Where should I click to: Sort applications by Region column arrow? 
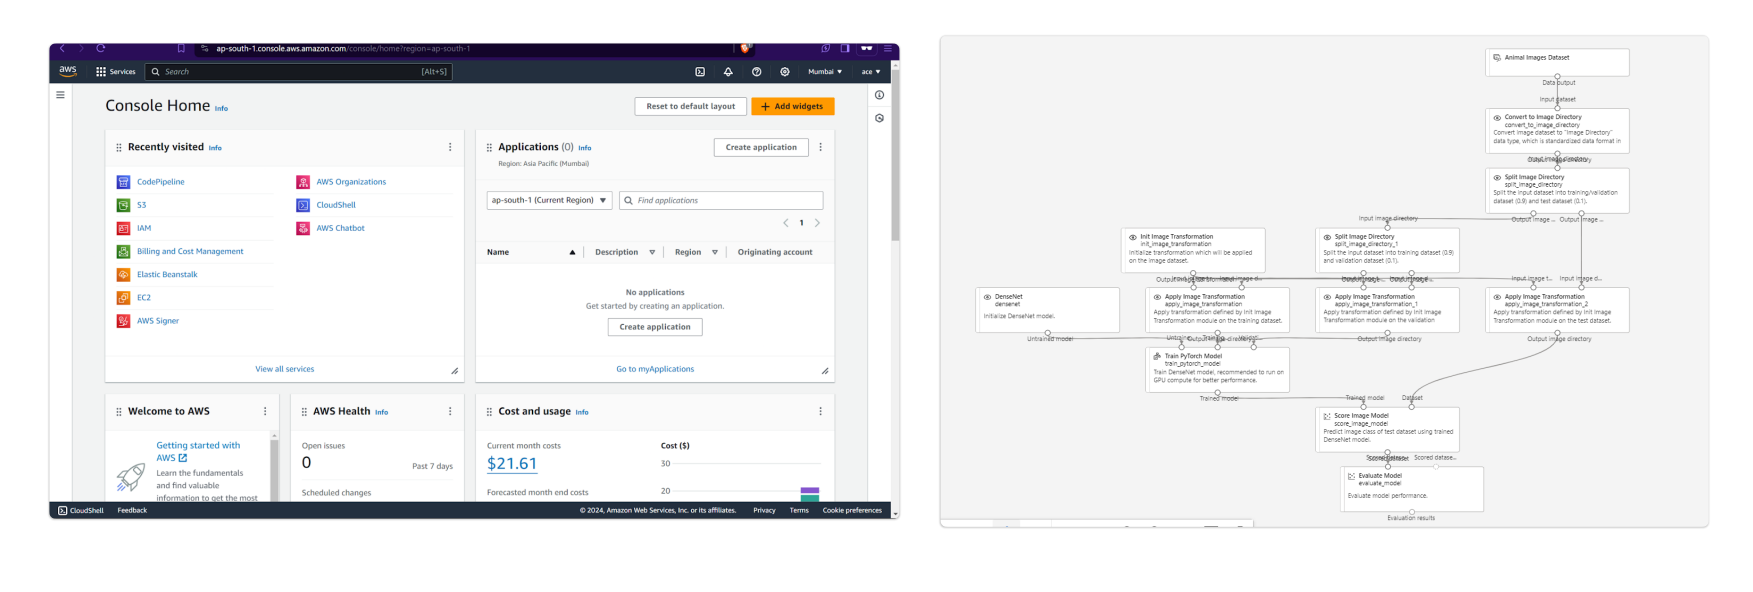715,253
